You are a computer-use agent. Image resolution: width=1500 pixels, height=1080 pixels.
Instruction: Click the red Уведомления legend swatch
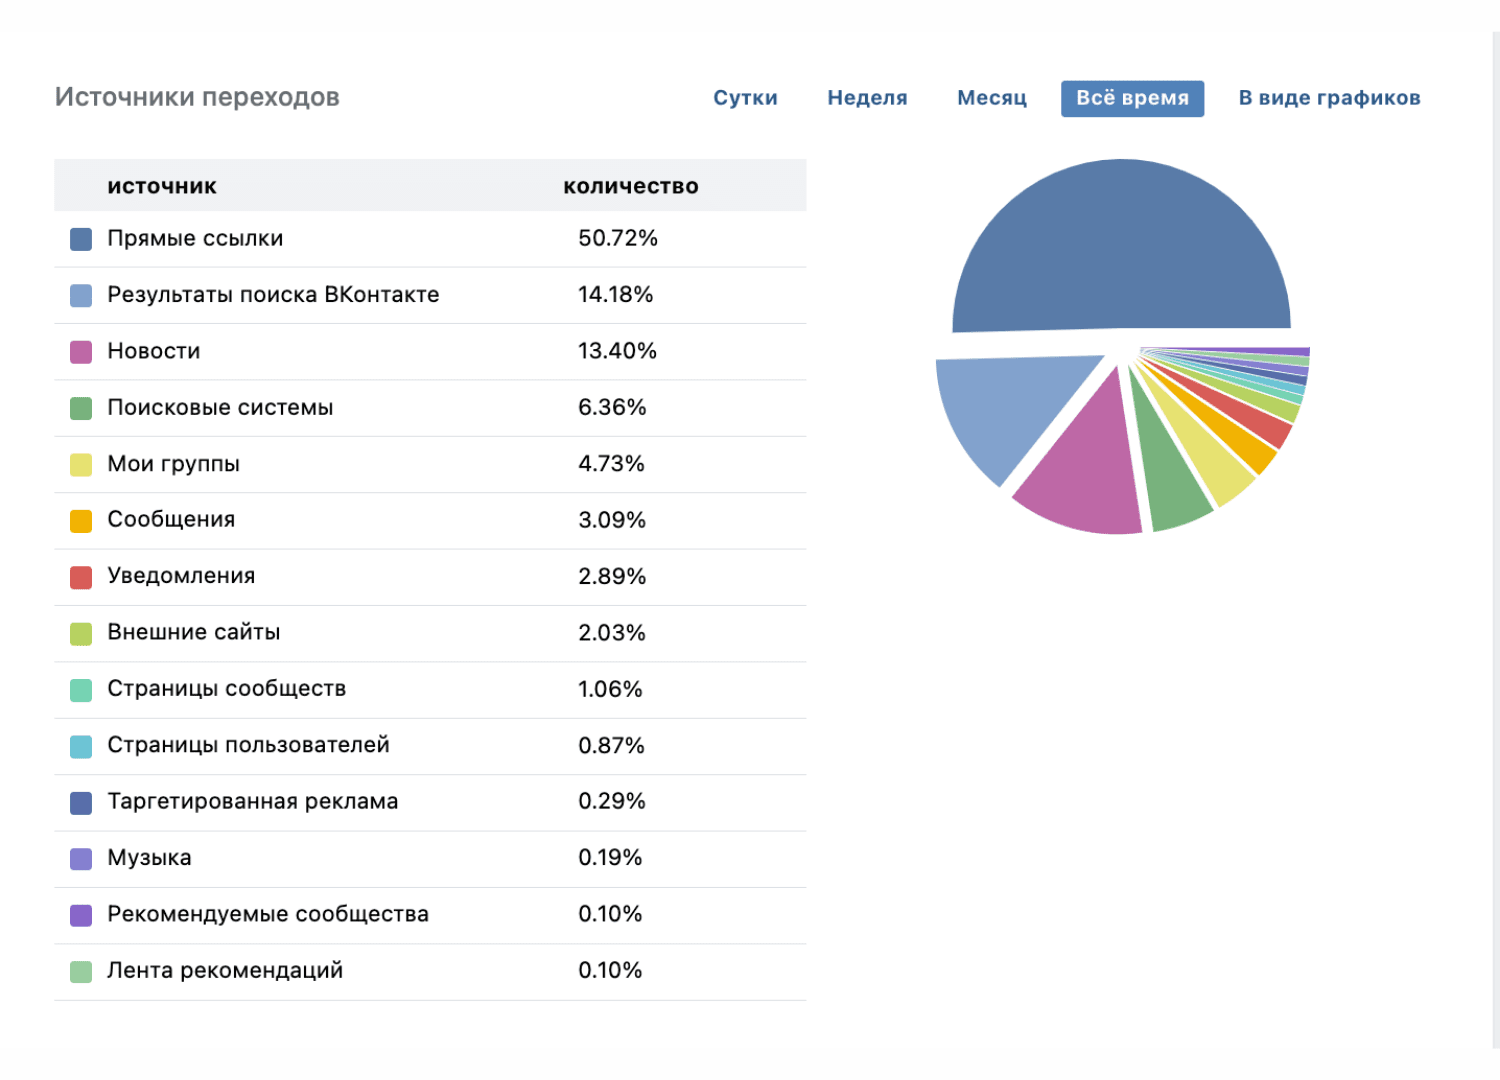[x=81, y=577]
